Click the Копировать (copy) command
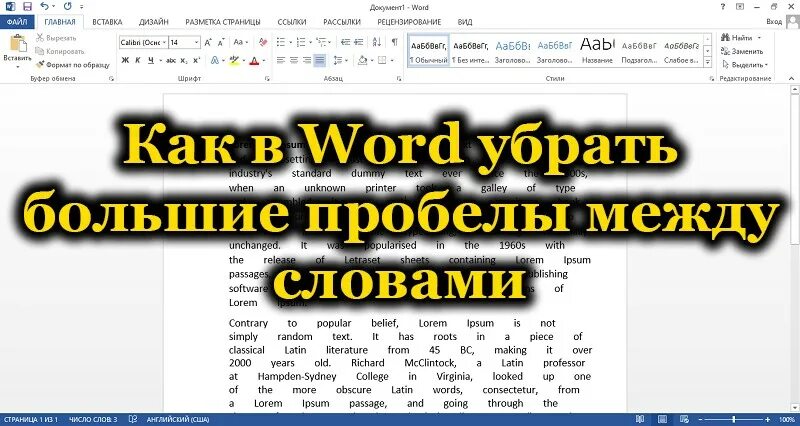Screen dimensions: 800x426 coord(60,52)
